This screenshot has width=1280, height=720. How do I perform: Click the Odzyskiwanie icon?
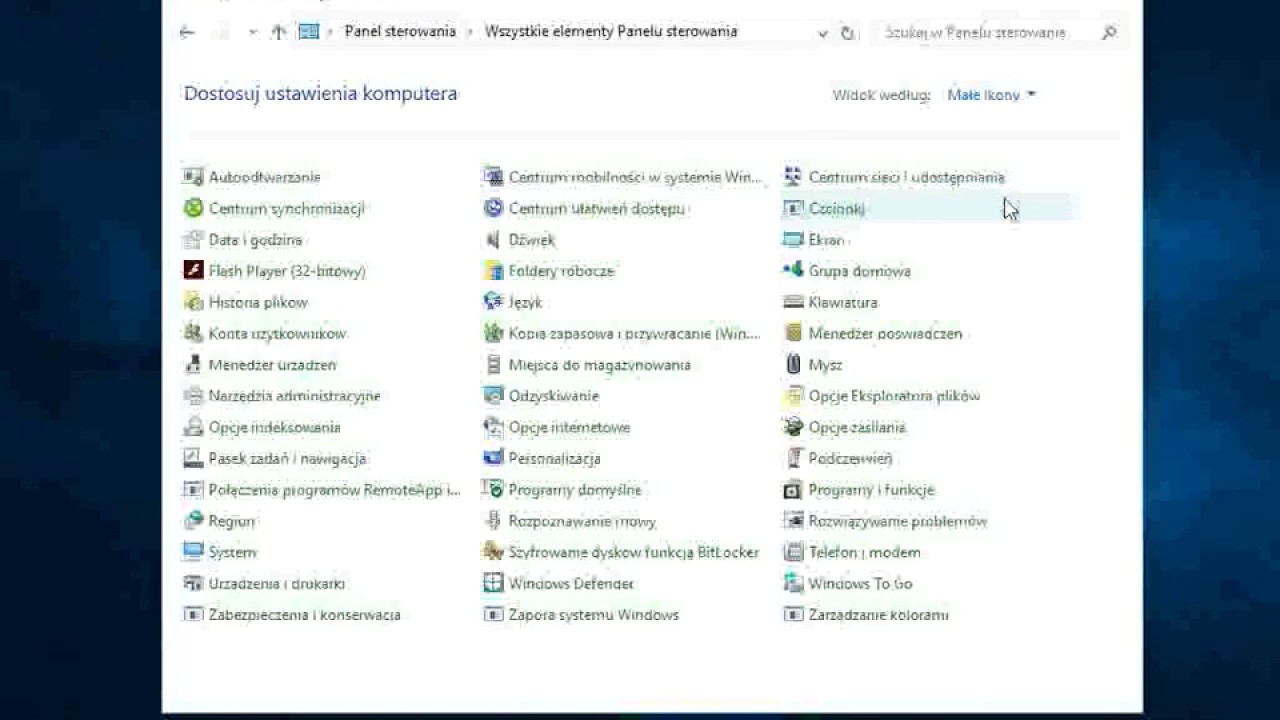[493, 396]
